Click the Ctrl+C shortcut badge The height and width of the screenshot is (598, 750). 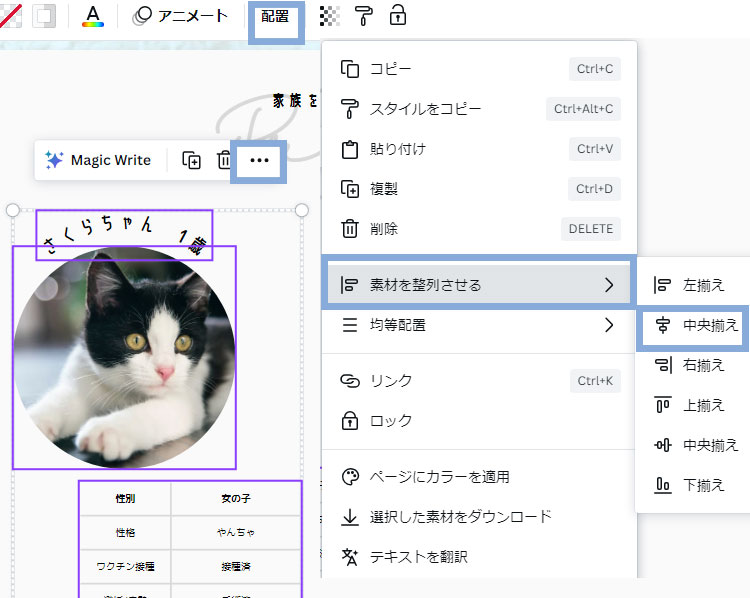(x=595, y=69)
